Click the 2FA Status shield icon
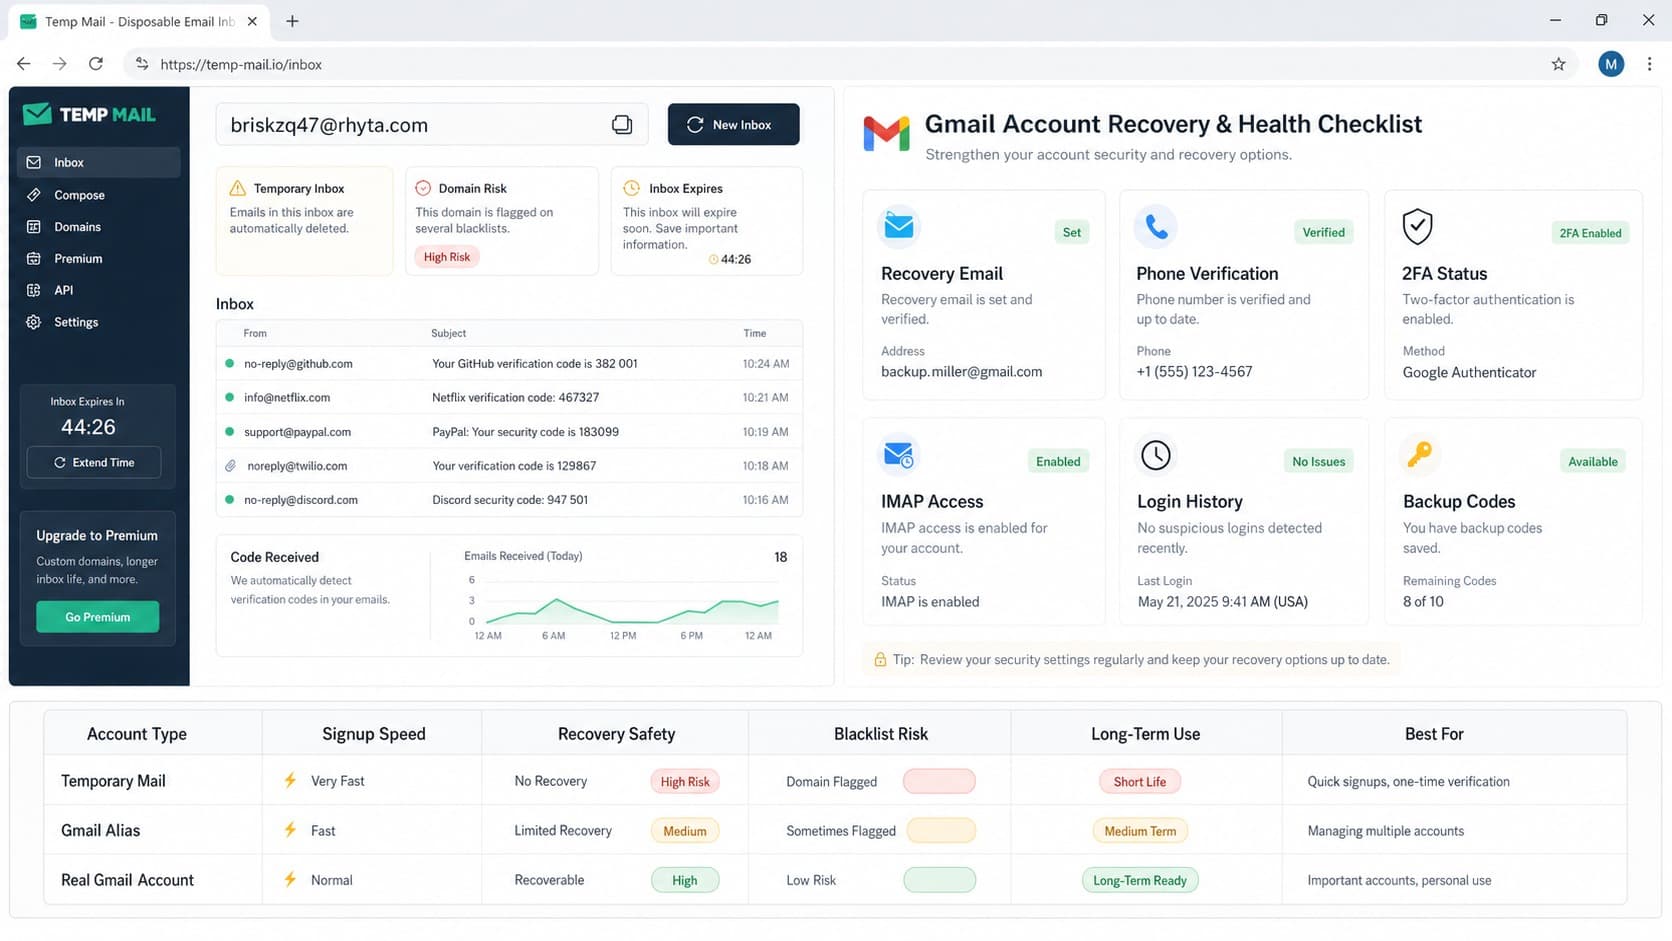Screen dimensions: 1672x941 pyautogui.click(x=1417, y=227)
